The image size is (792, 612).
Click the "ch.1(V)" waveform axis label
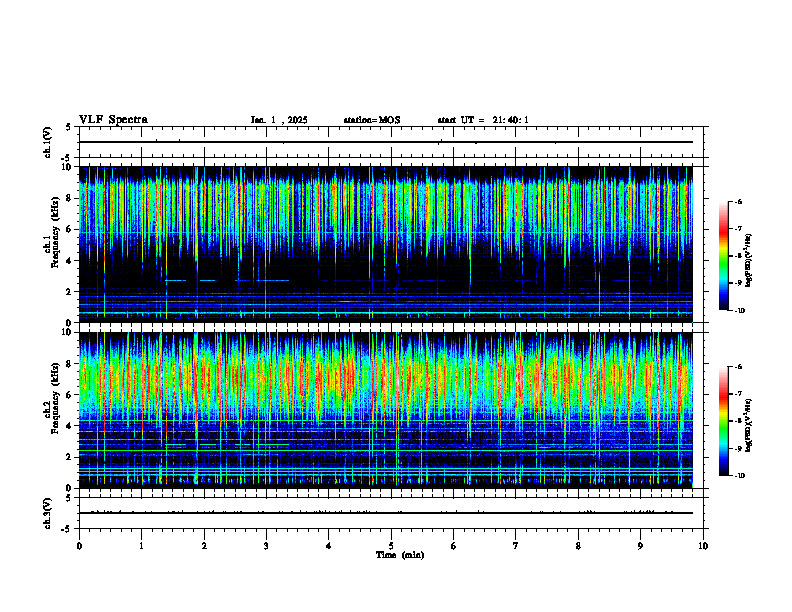click(48, 142)
